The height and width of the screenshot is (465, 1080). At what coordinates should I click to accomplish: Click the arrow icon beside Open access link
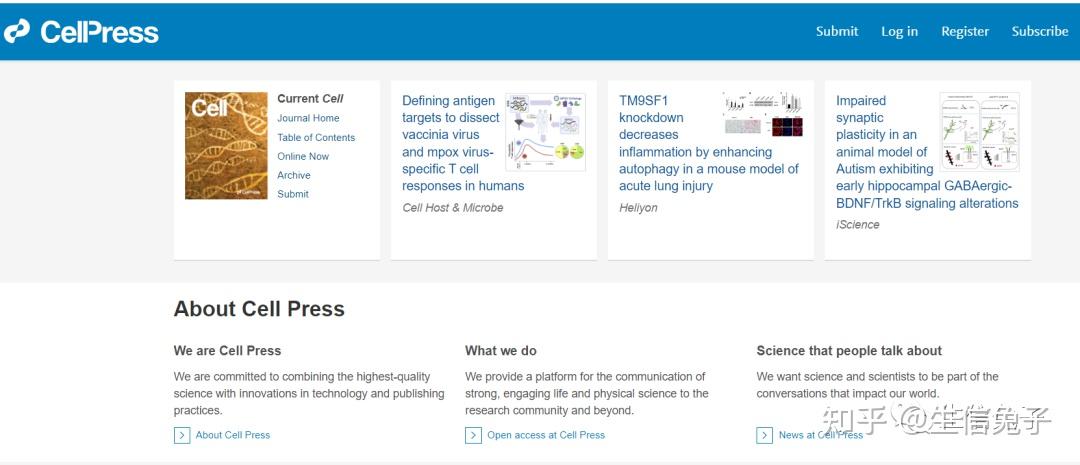(x=473, y=435)
